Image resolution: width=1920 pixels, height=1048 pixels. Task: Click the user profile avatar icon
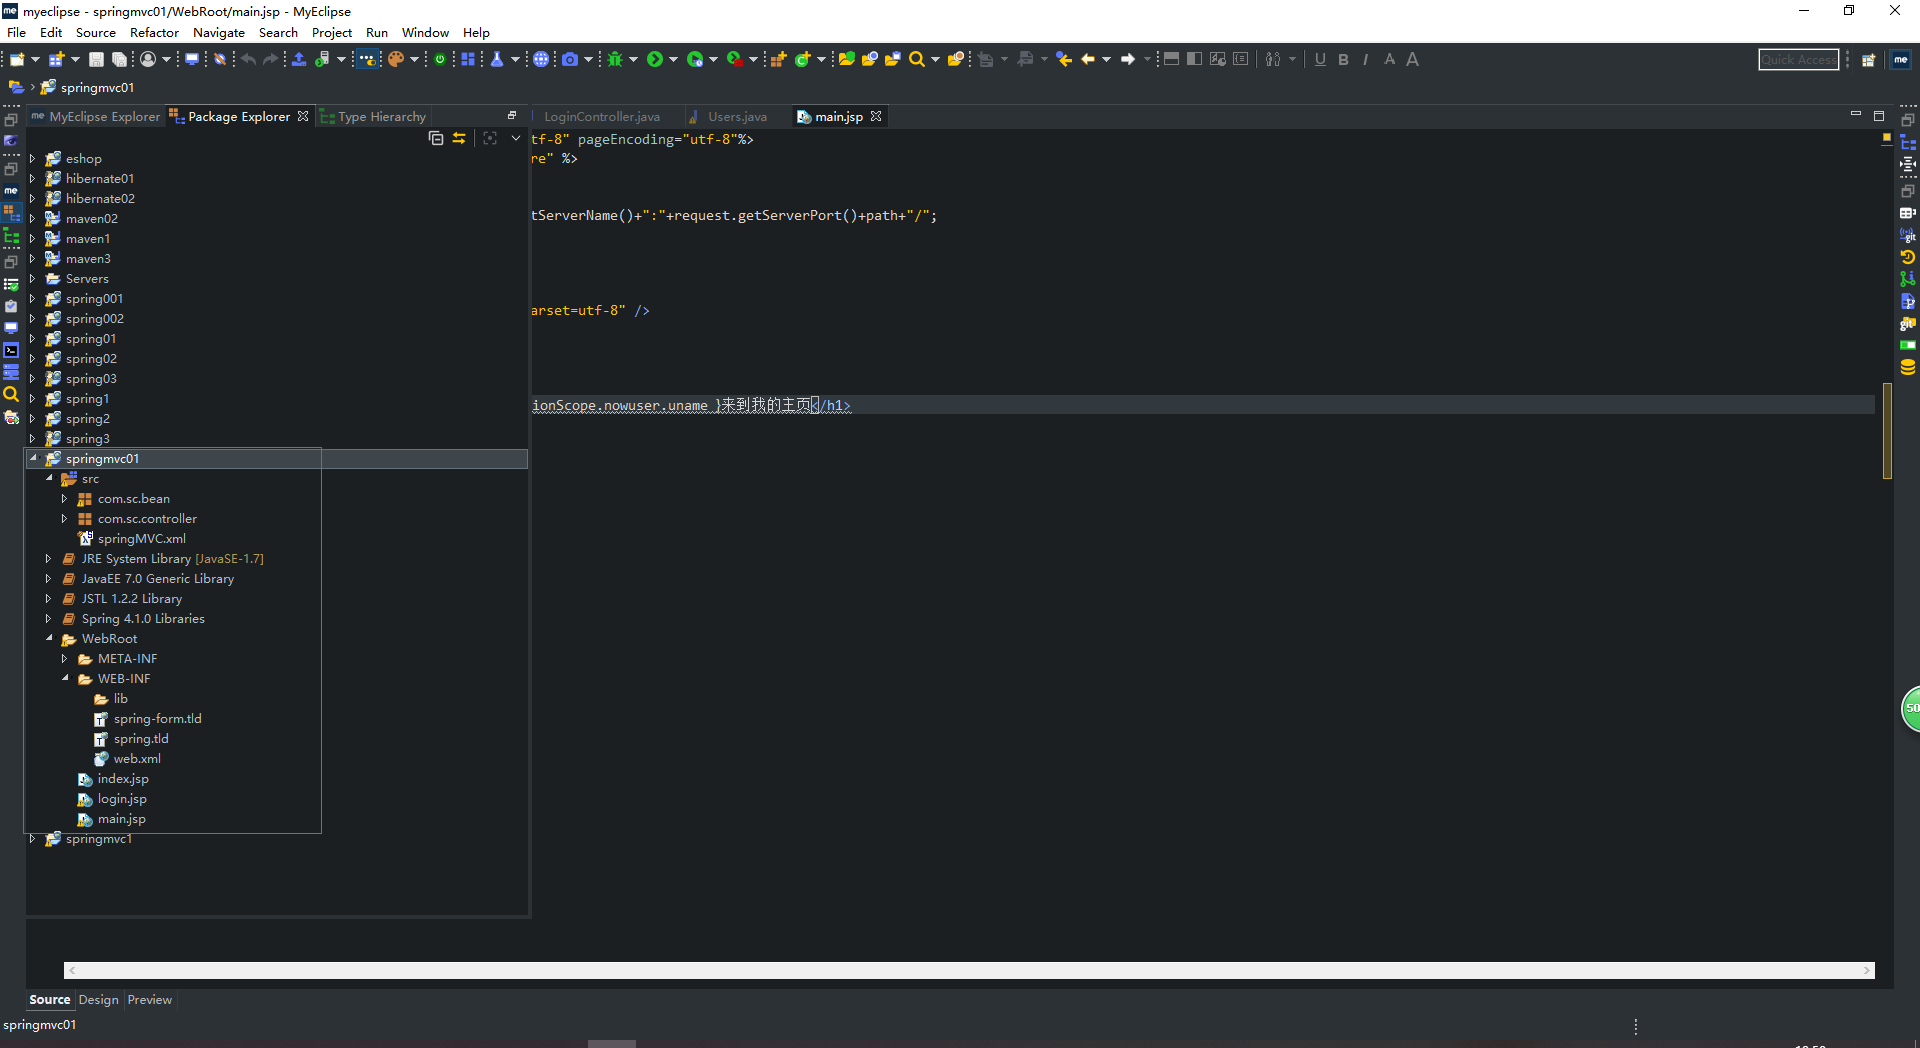pos(148,59)
